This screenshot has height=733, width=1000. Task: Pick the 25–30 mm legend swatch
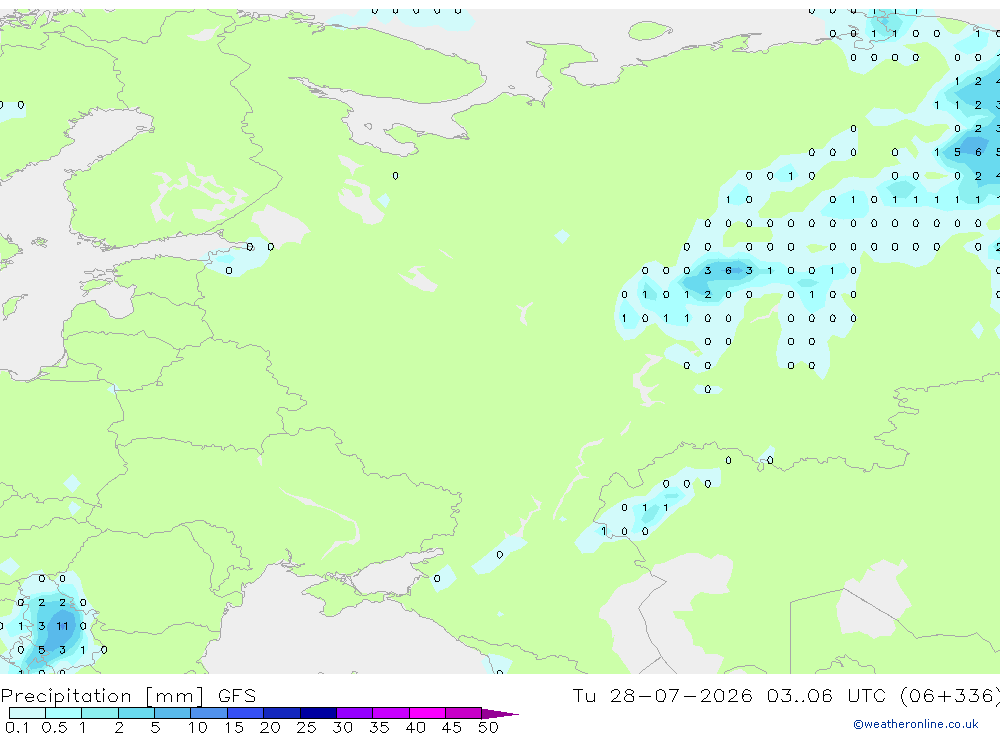[x=318, y=713]
